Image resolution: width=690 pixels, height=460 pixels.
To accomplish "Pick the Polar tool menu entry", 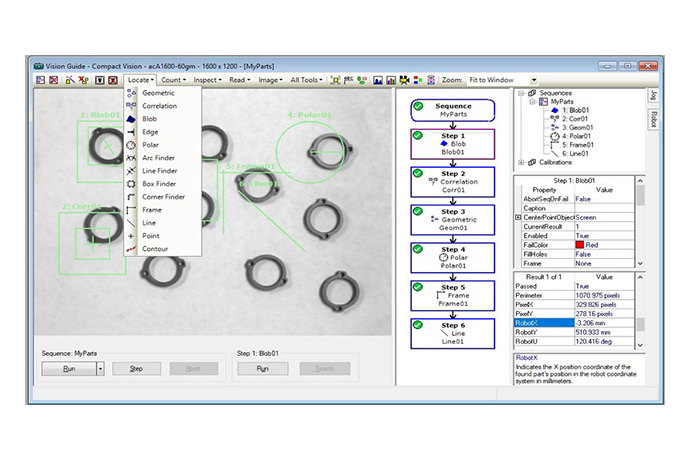I will pos(150,145).
